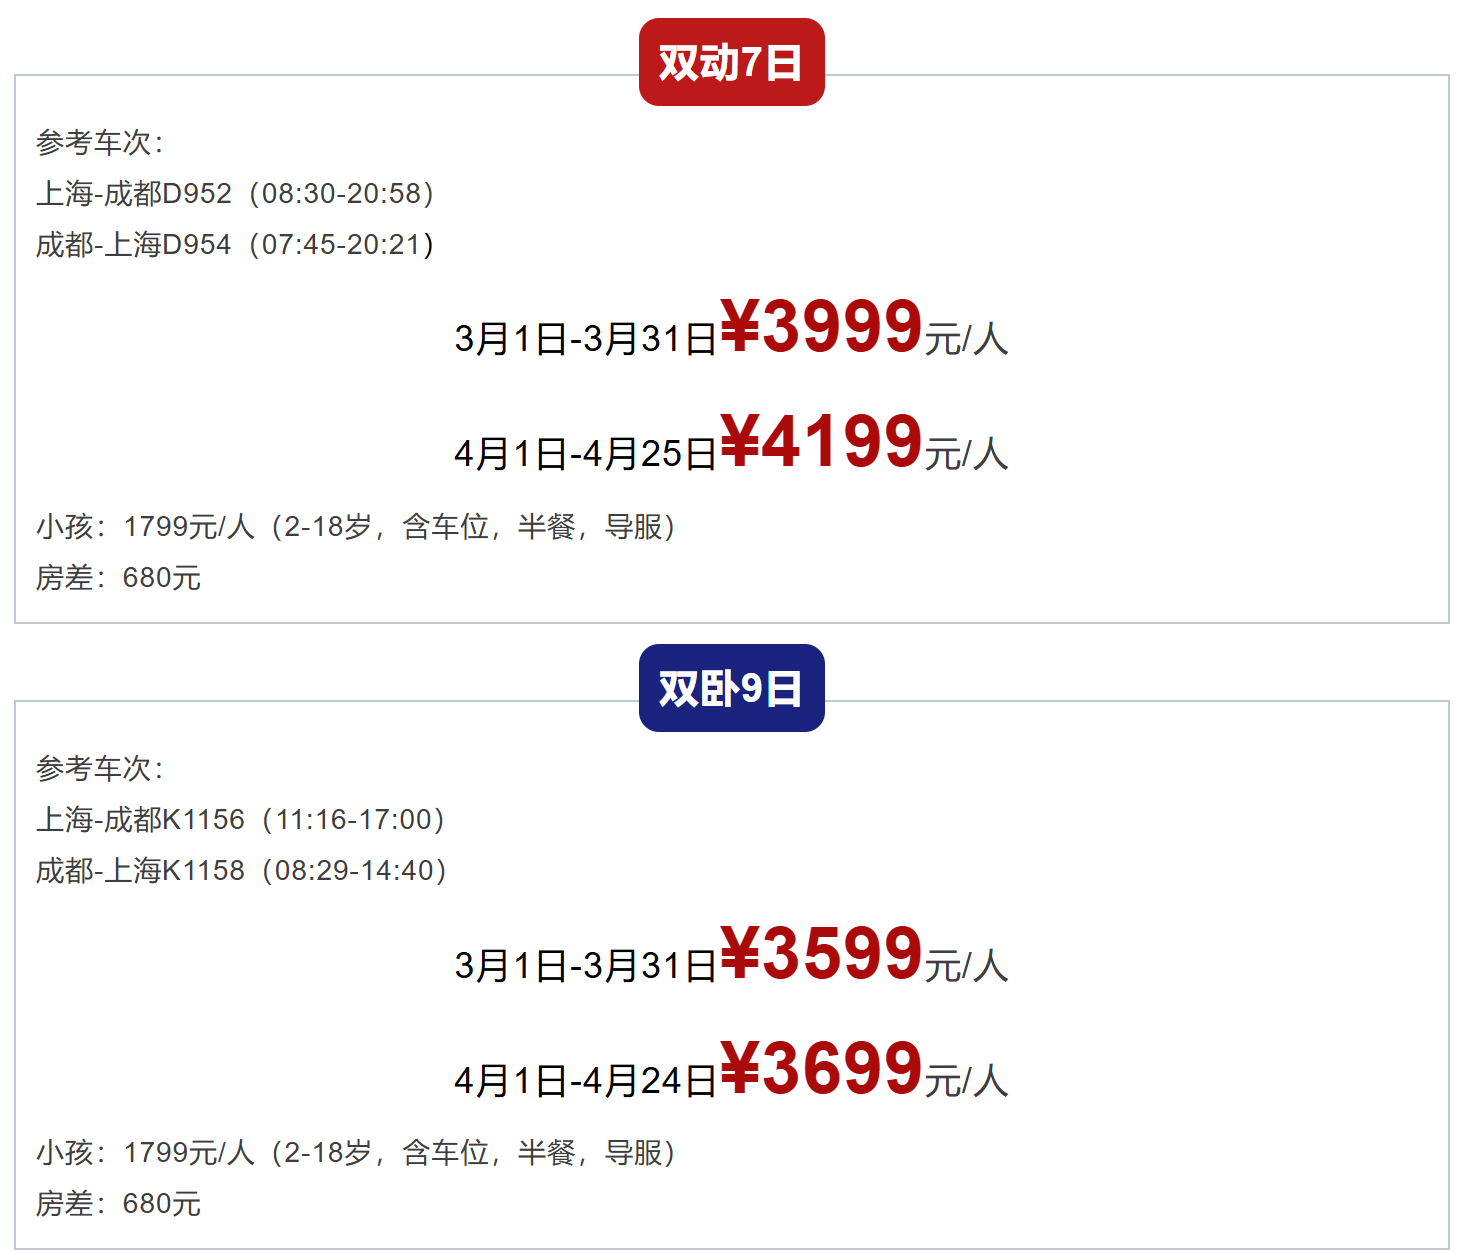
Task: Click the blue 双卧9日 badge
Action: [x=731, y=688]
